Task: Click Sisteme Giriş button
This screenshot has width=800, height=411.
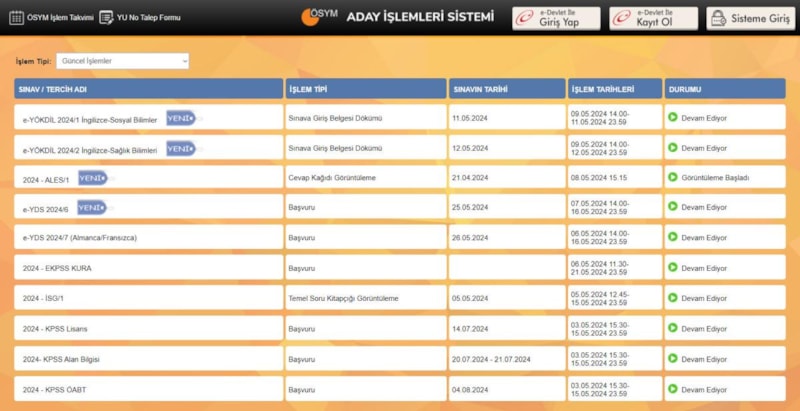Action: click(x=744, y=18)
